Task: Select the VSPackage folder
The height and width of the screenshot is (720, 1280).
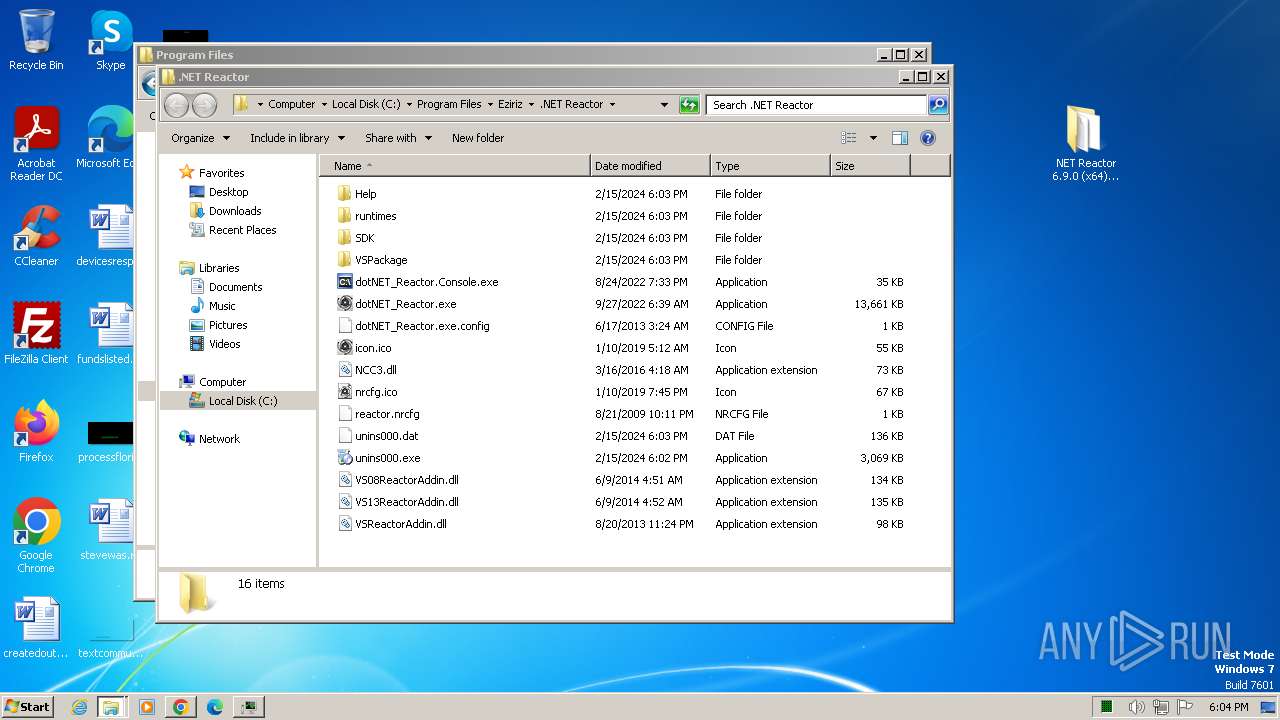Action: click(381, 260)
